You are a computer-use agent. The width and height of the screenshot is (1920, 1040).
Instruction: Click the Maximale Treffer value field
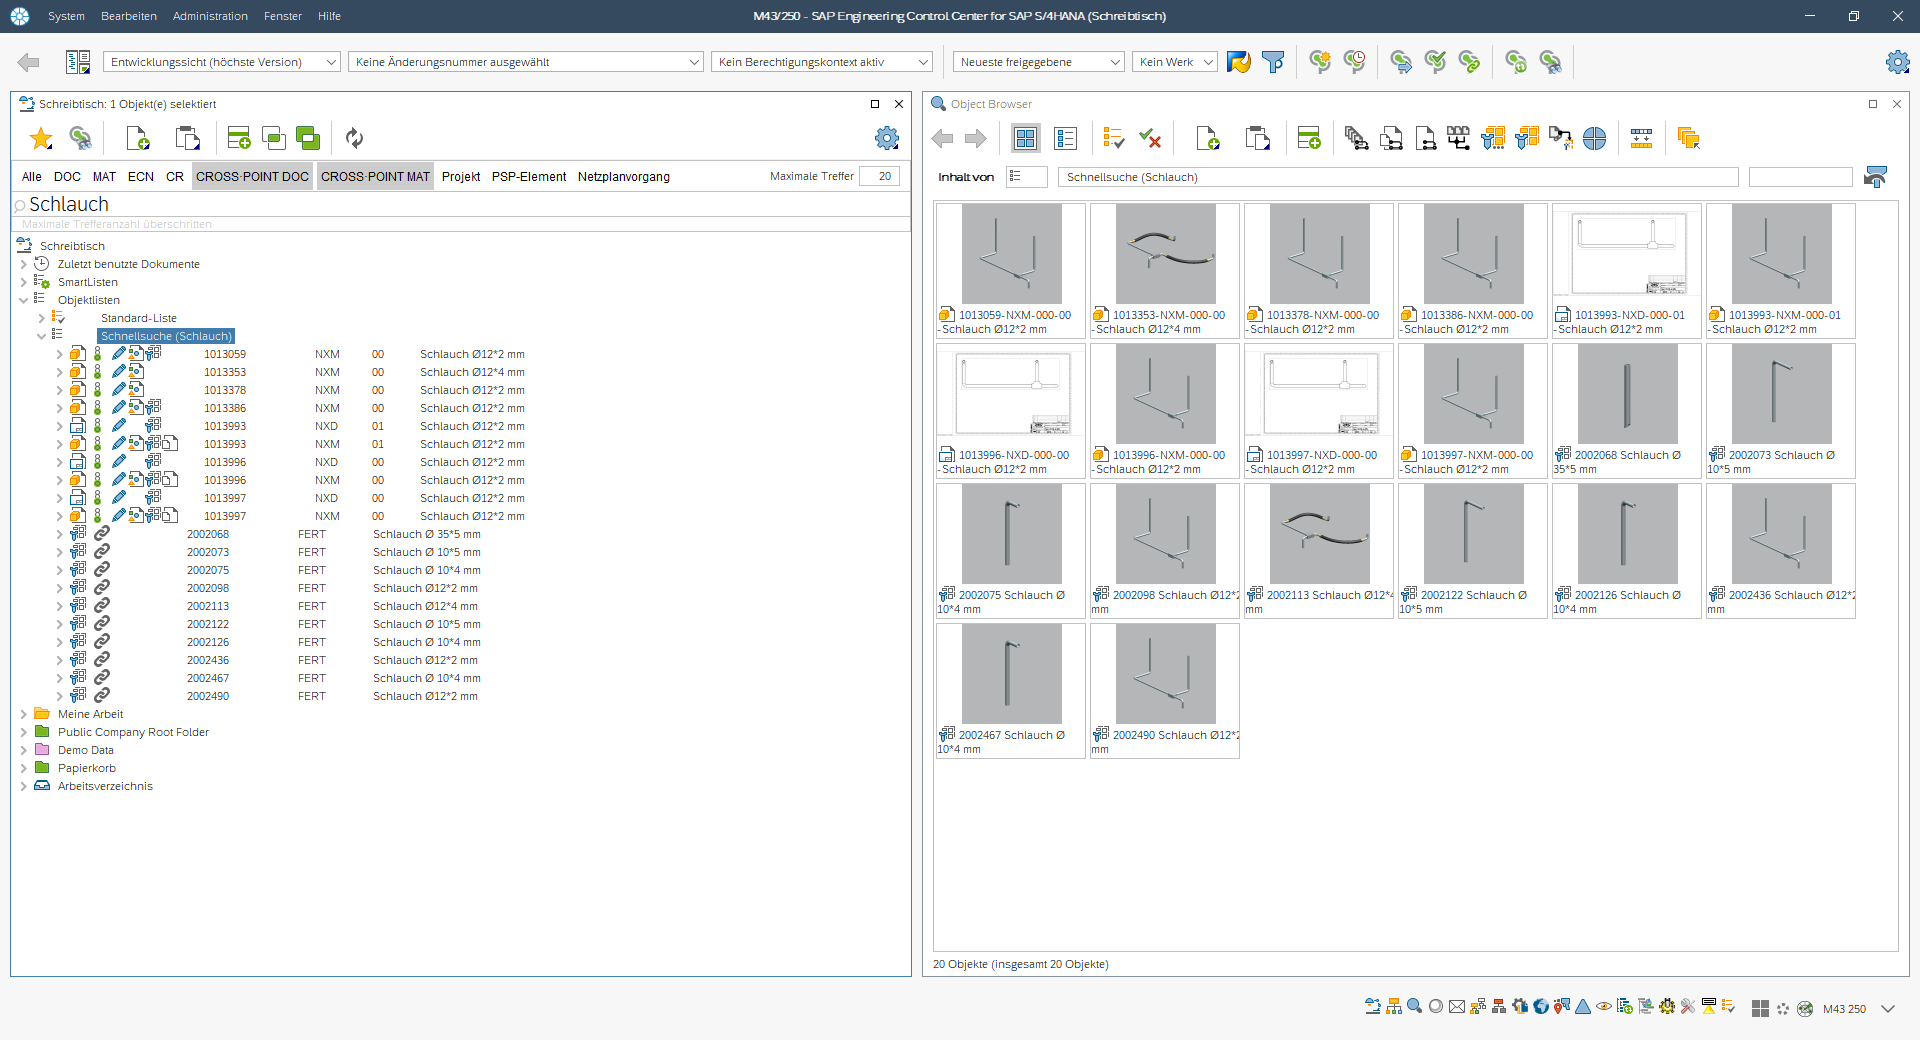879,176
